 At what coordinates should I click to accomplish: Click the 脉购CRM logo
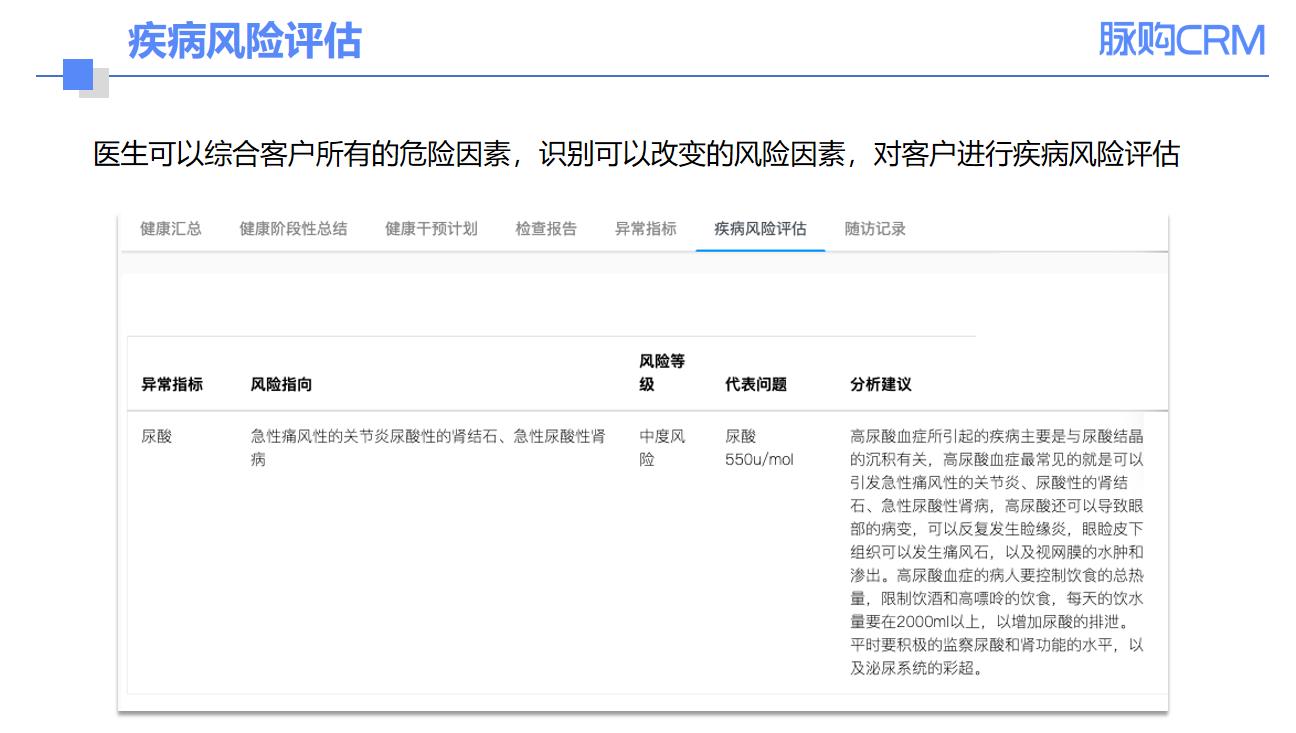point(1181,41)
